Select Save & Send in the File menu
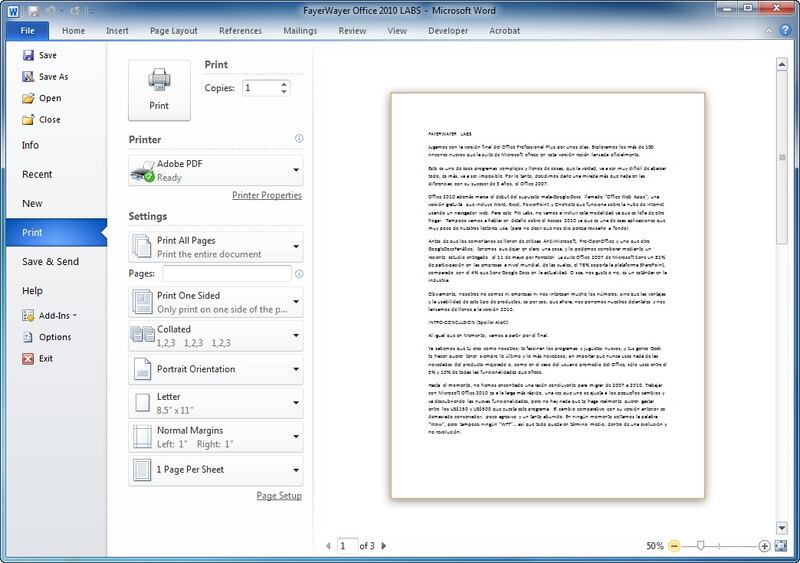The width and height of the screenshot is (800, 563). (50, 262)
